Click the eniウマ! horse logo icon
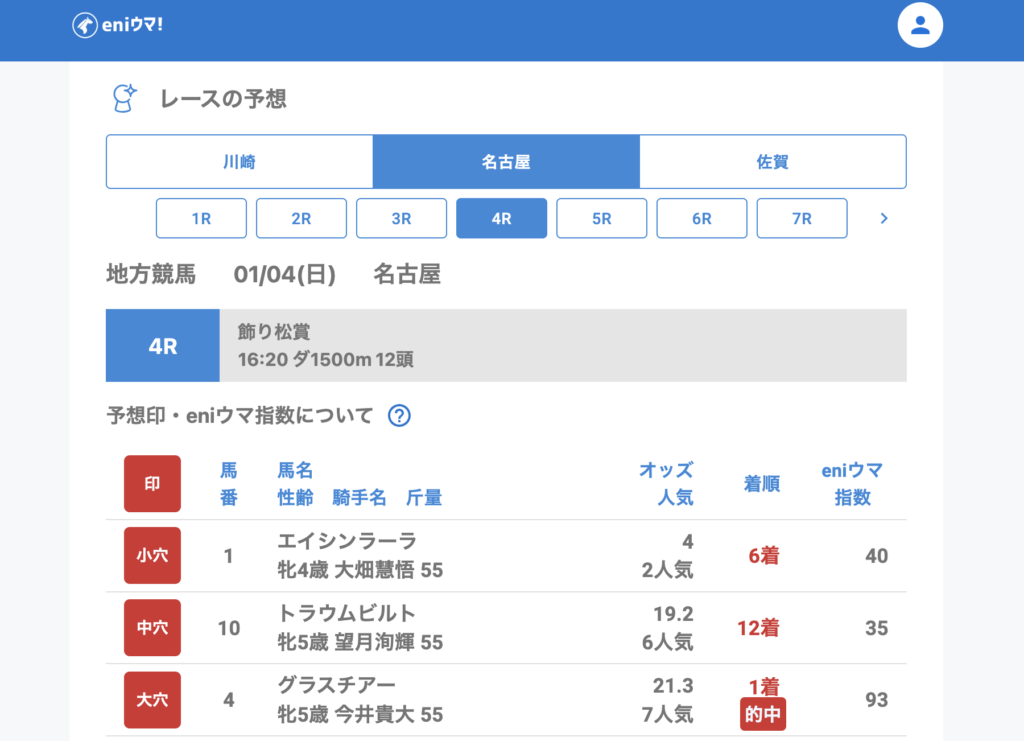The width and height of the screenshot is (1024, 741). point(85,26)
